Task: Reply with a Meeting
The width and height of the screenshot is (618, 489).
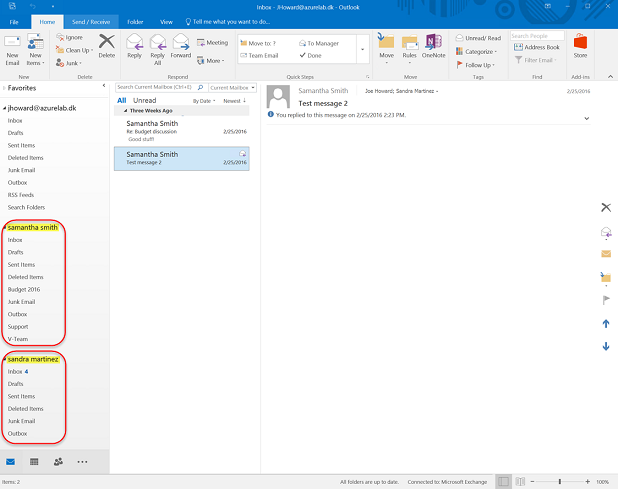Action: [212, 43]
